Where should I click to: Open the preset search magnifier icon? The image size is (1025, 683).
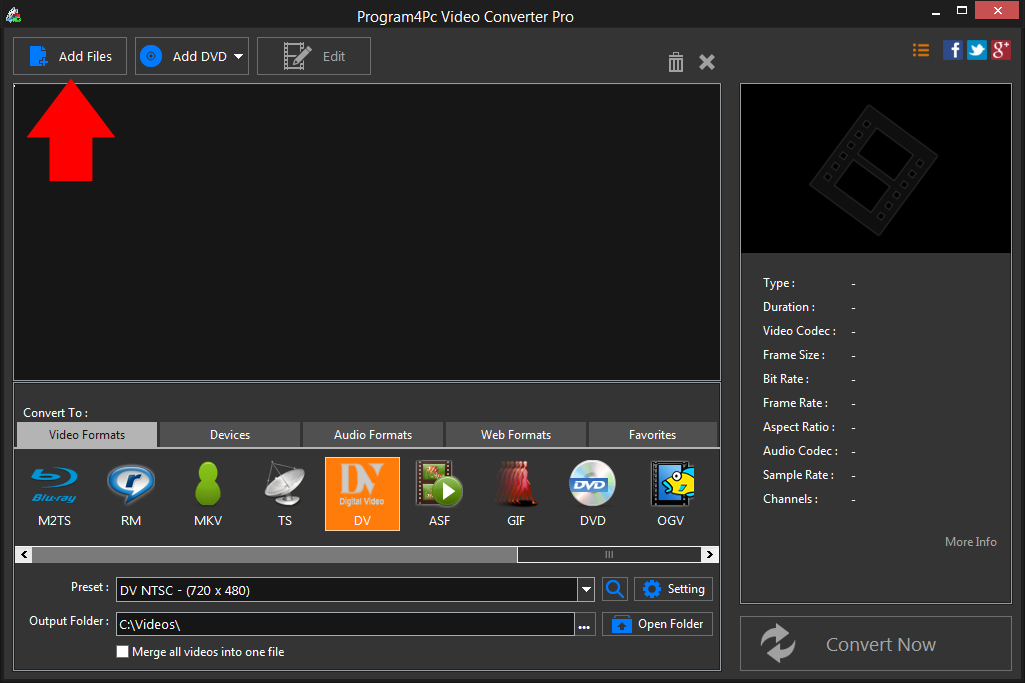pos(615,589)
